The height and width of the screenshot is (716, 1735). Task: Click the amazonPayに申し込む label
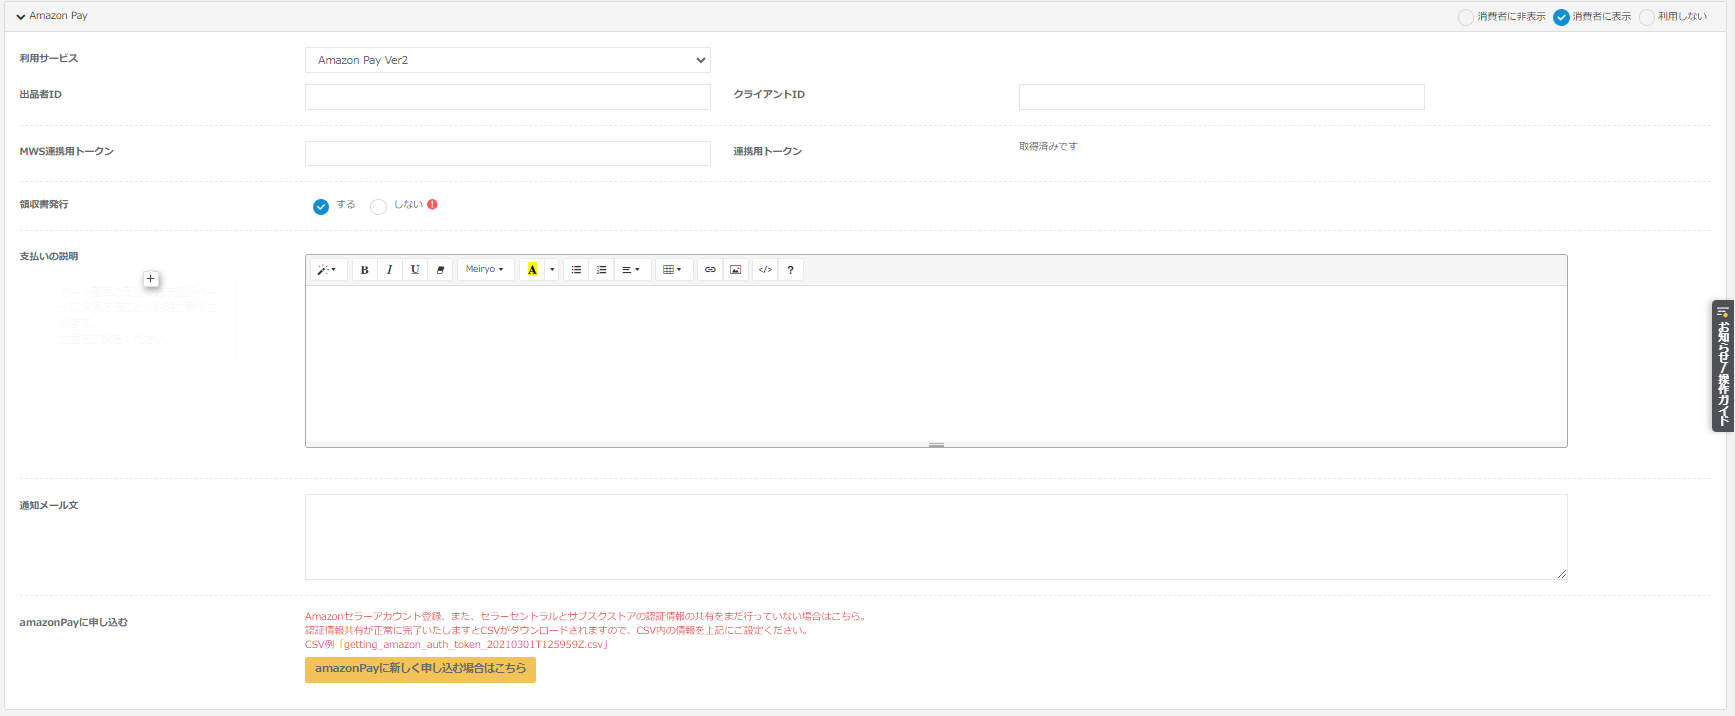coord(74,622)
